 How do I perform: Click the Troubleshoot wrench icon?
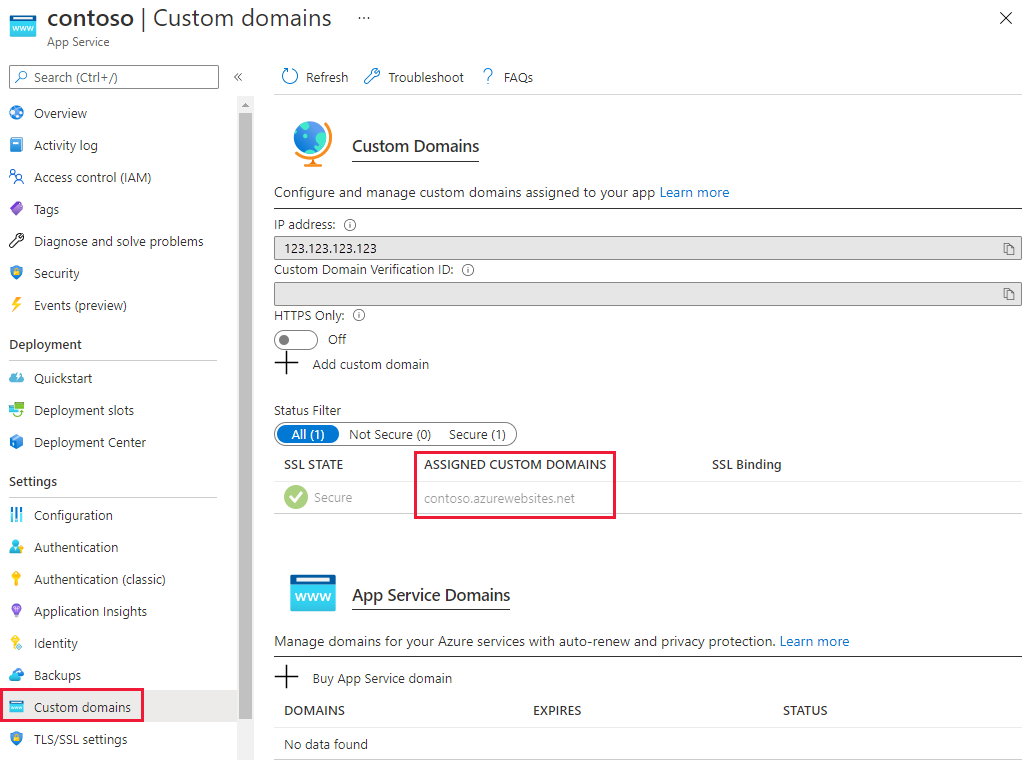click(372, 77)
